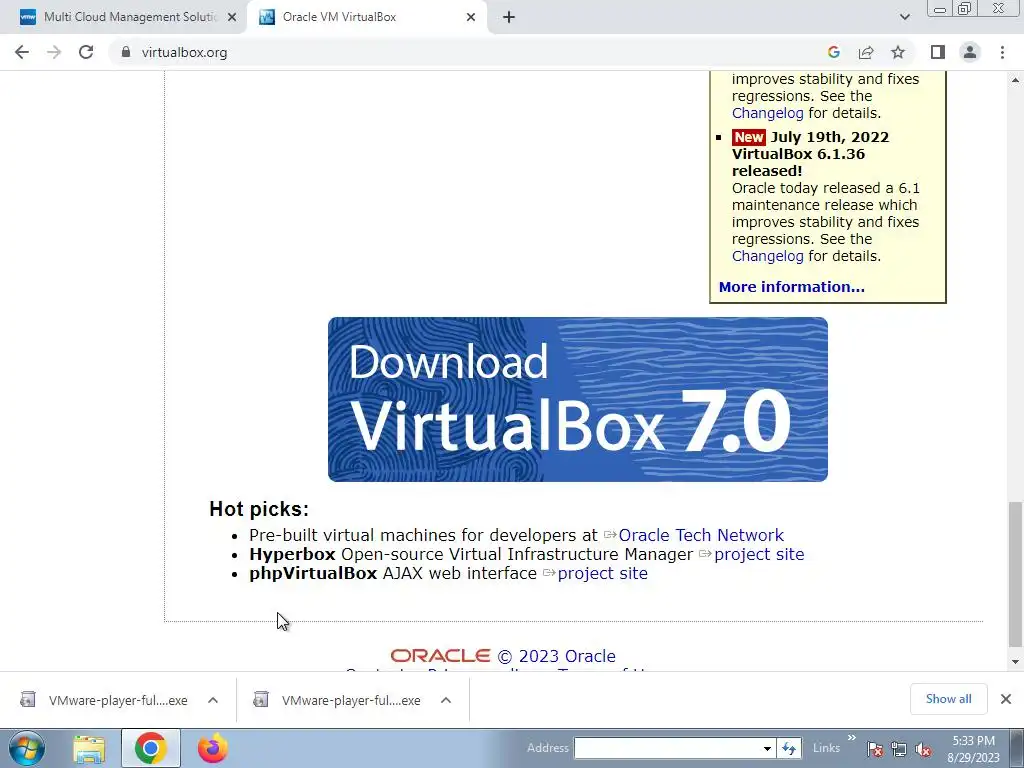The image size is (1024, 768).
Task: Expand the Links toolbar chevron
Action: [852, 739]
